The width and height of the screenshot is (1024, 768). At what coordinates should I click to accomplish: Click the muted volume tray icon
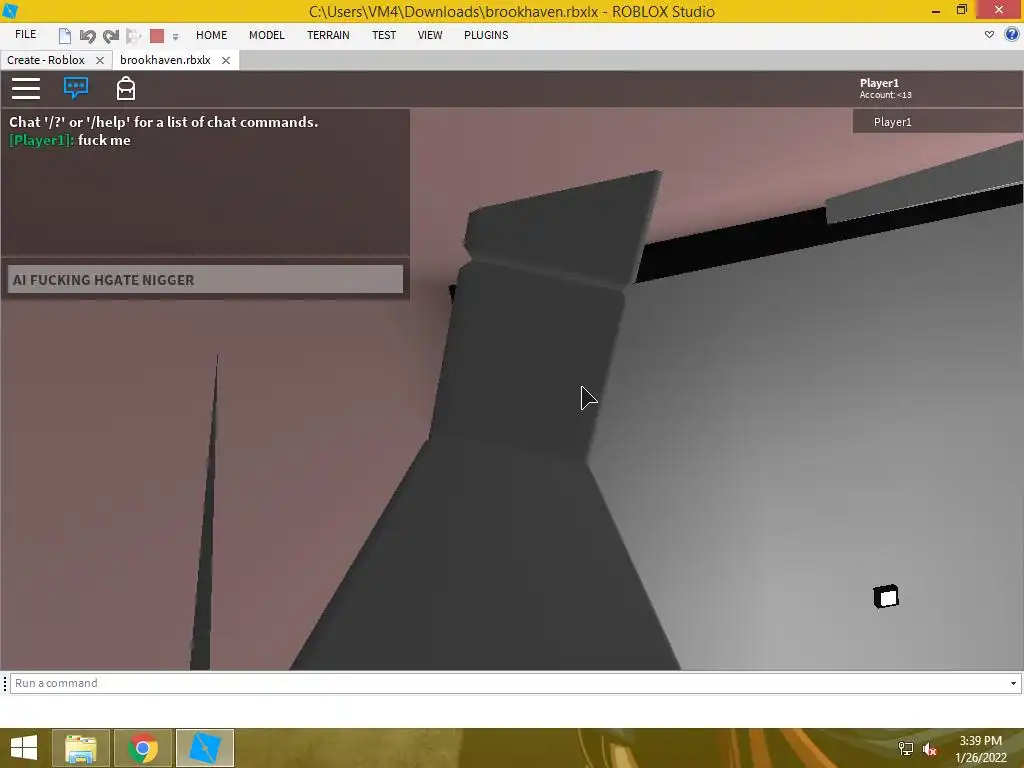pyautogui.click(x=930, y=749)
